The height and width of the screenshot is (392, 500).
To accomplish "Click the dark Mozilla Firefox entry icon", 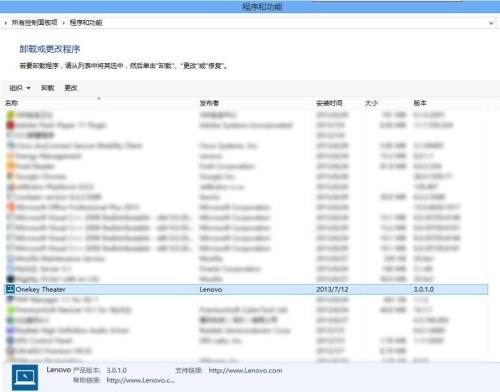I will coord(10,279).
